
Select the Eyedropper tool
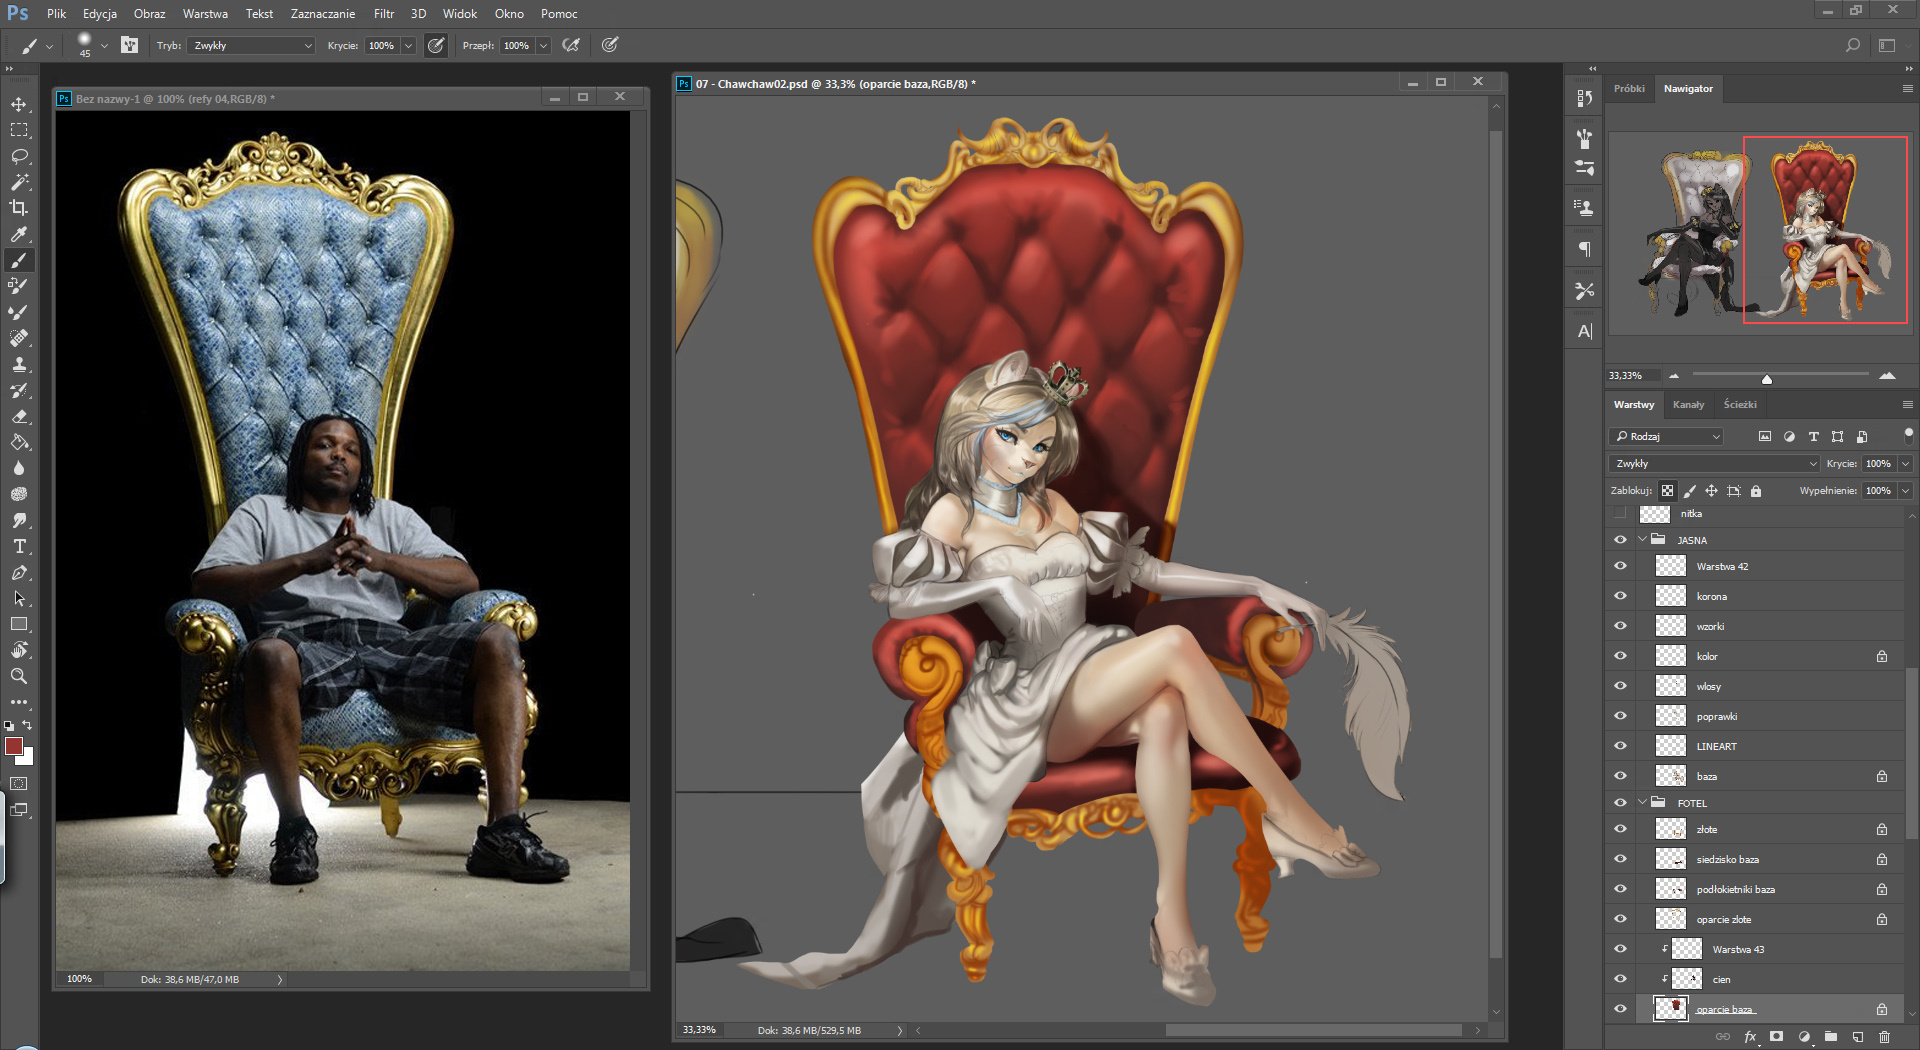[19, 234]
